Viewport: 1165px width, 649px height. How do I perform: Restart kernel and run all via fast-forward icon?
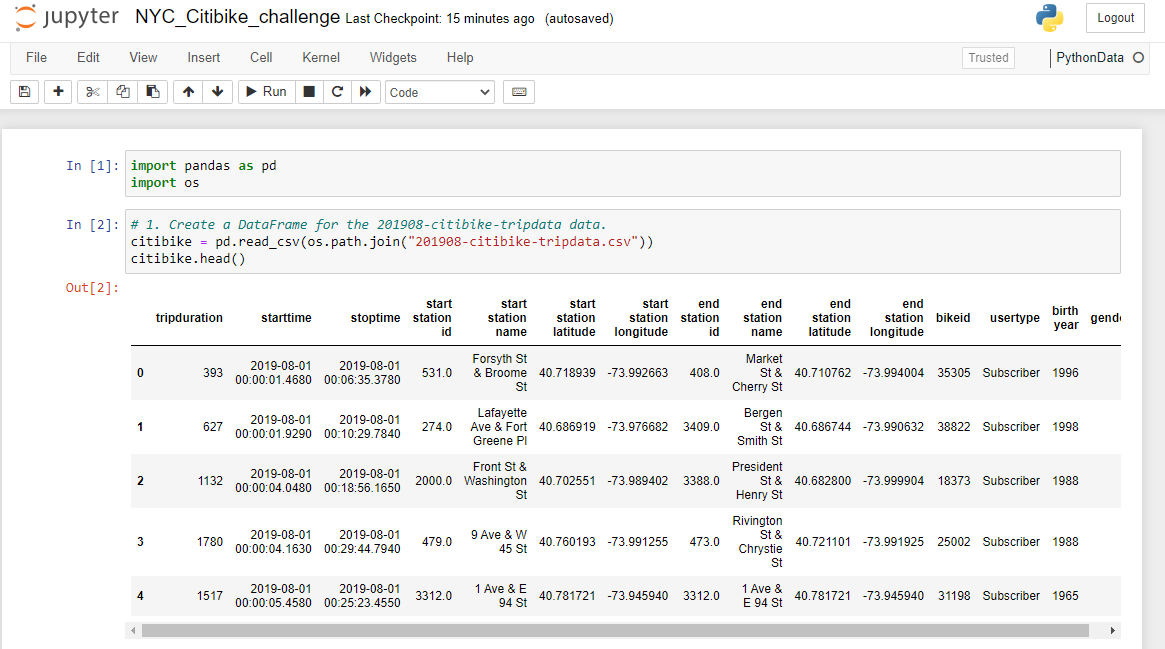[366, 91]
